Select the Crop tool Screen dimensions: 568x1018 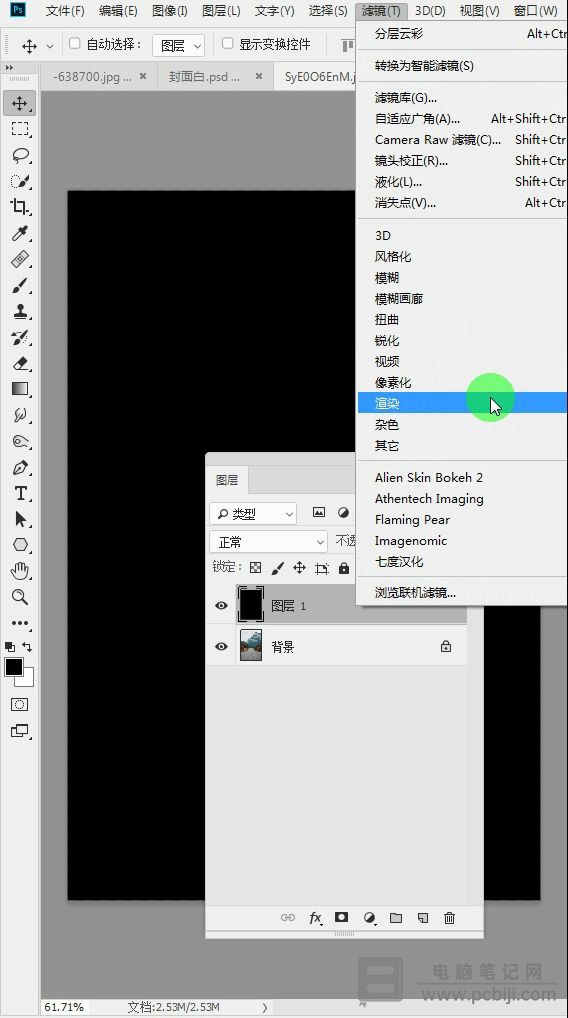pyautogui.click(x=19, y=207)
